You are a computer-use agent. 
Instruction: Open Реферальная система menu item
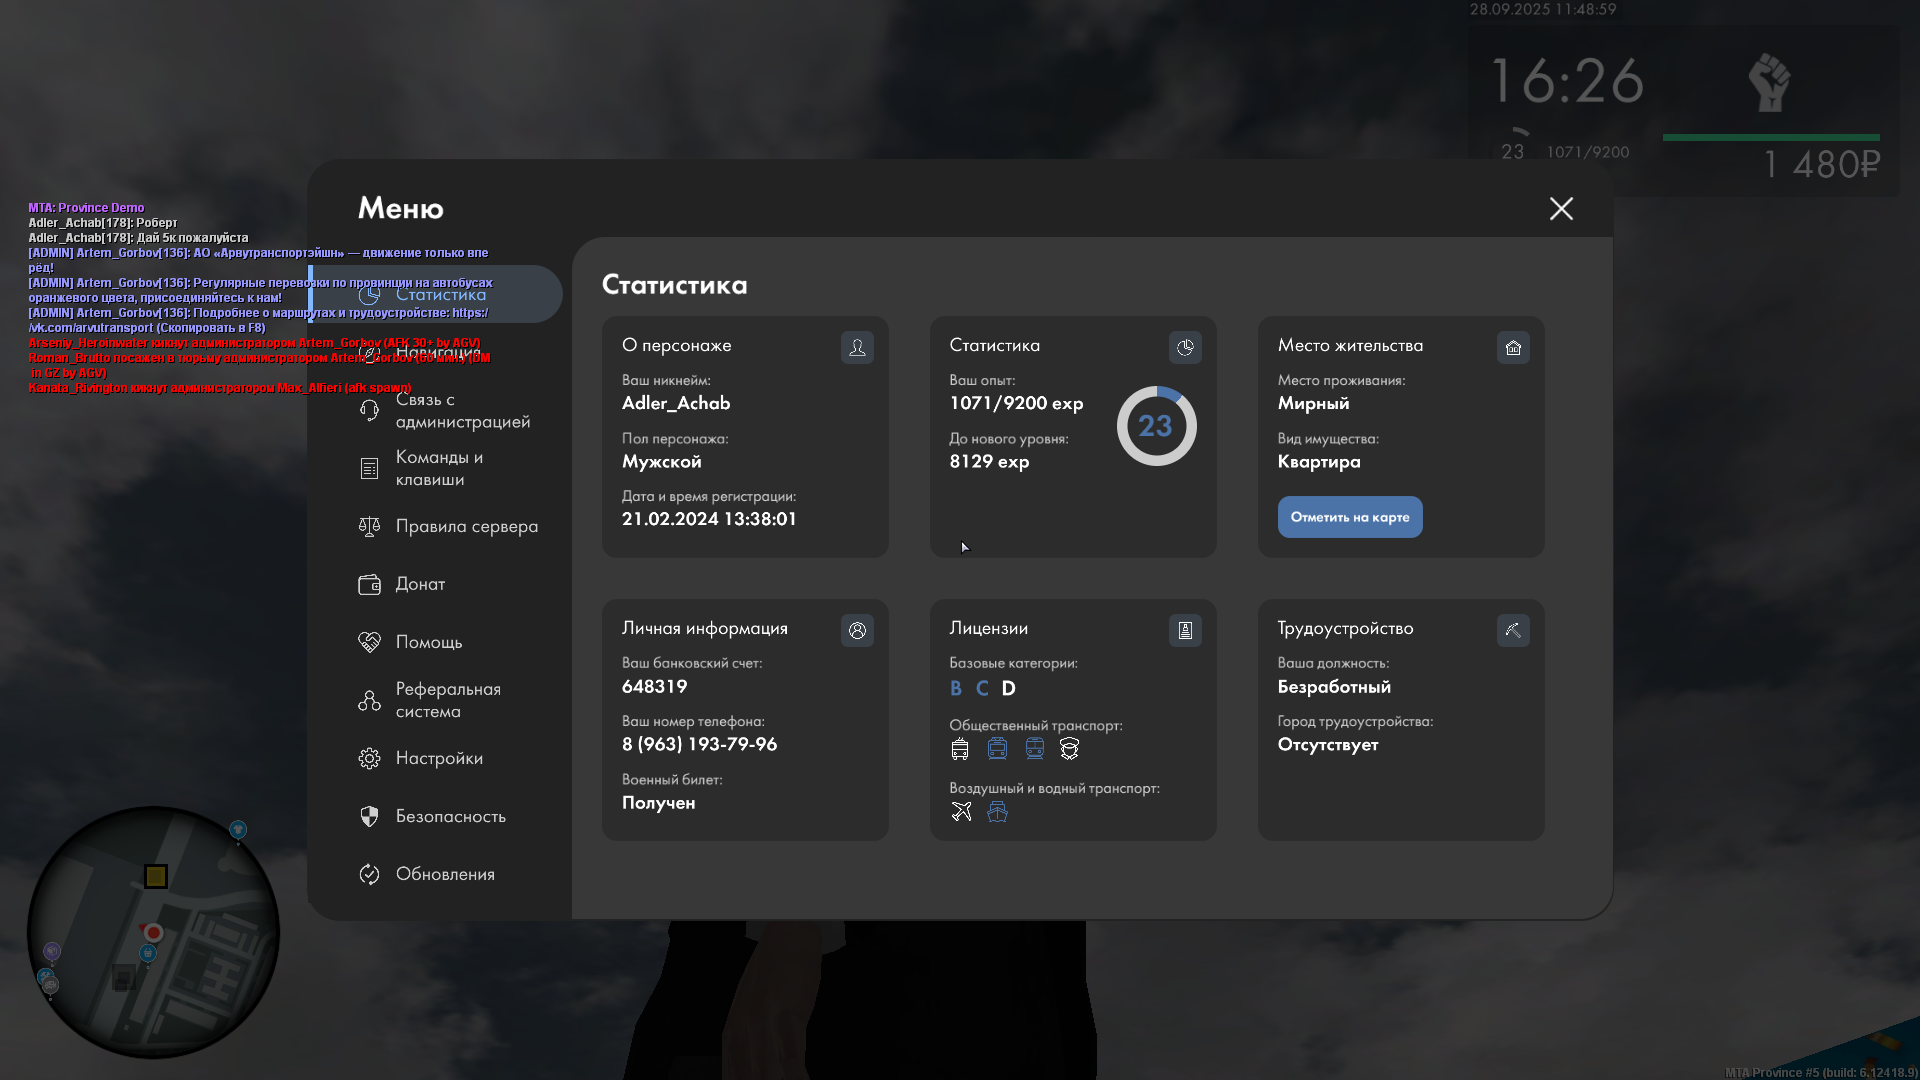pos(447,700)
